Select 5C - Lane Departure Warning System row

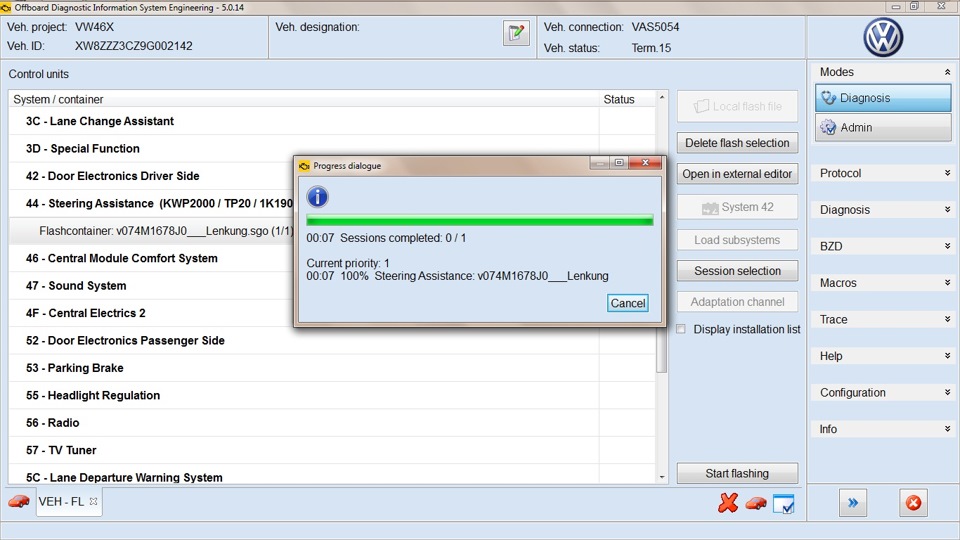click(x=332, y=476)
